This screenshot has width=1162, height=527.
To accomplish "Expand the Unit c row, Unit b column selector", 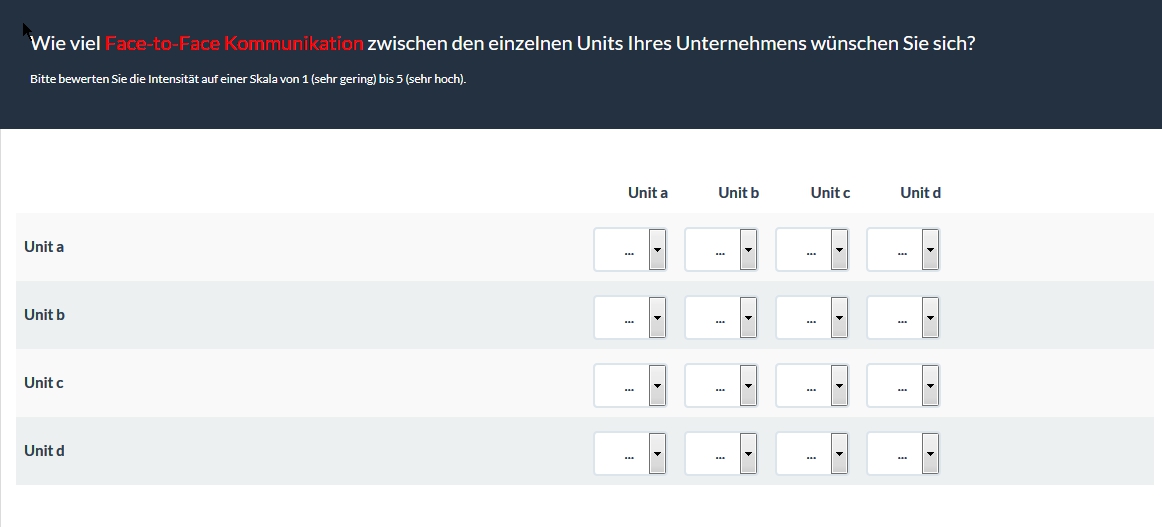I will pyautogui.click(x=721, y=386).
